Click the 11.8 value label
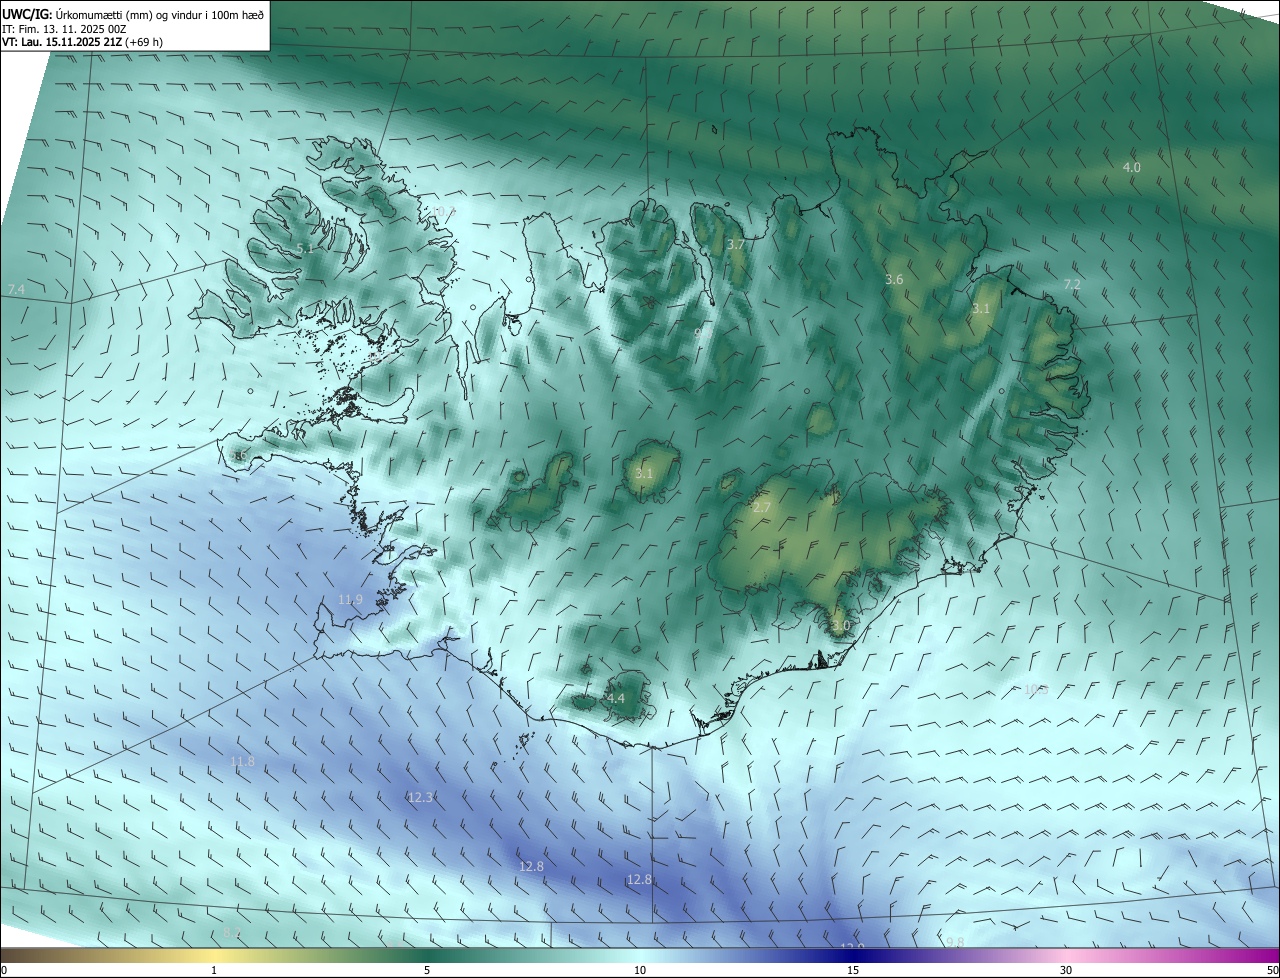Viewport: 1280px width, 978px height. coord(242,761)
